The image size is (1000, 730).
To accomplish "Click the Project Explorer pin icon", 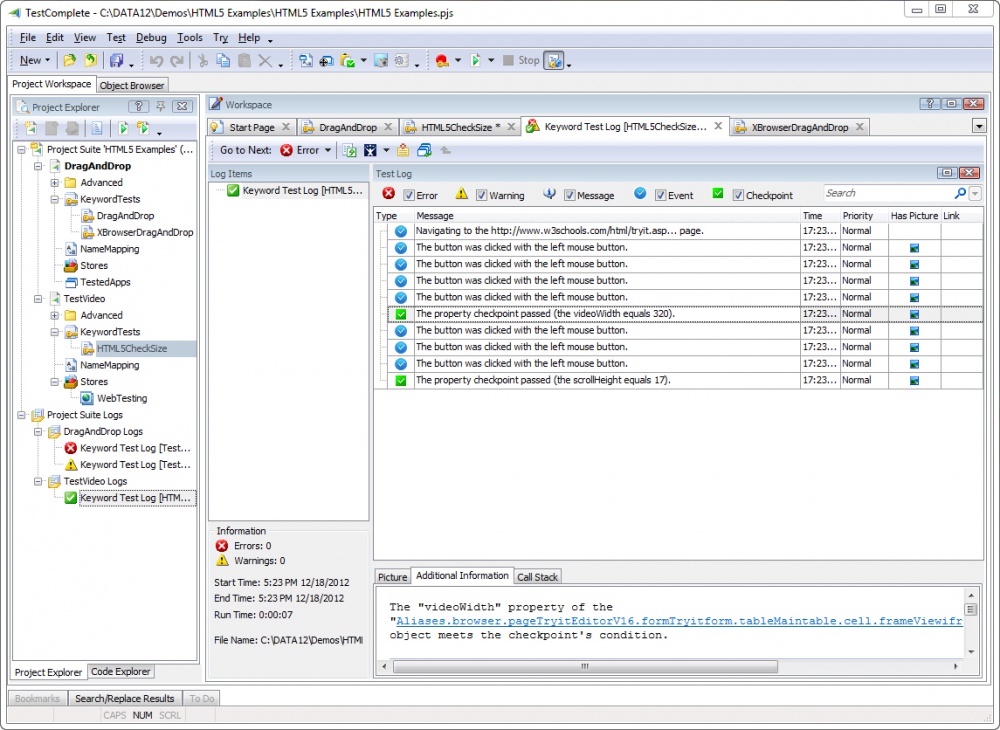I will (161, 106).
